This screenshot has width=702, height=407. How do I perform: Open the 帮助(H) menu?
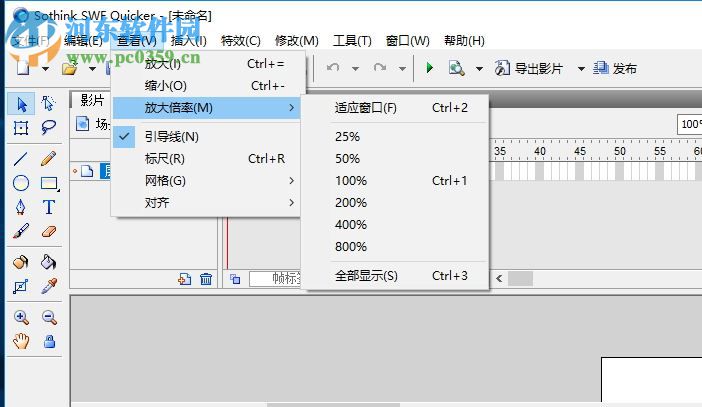coord(464,41)
